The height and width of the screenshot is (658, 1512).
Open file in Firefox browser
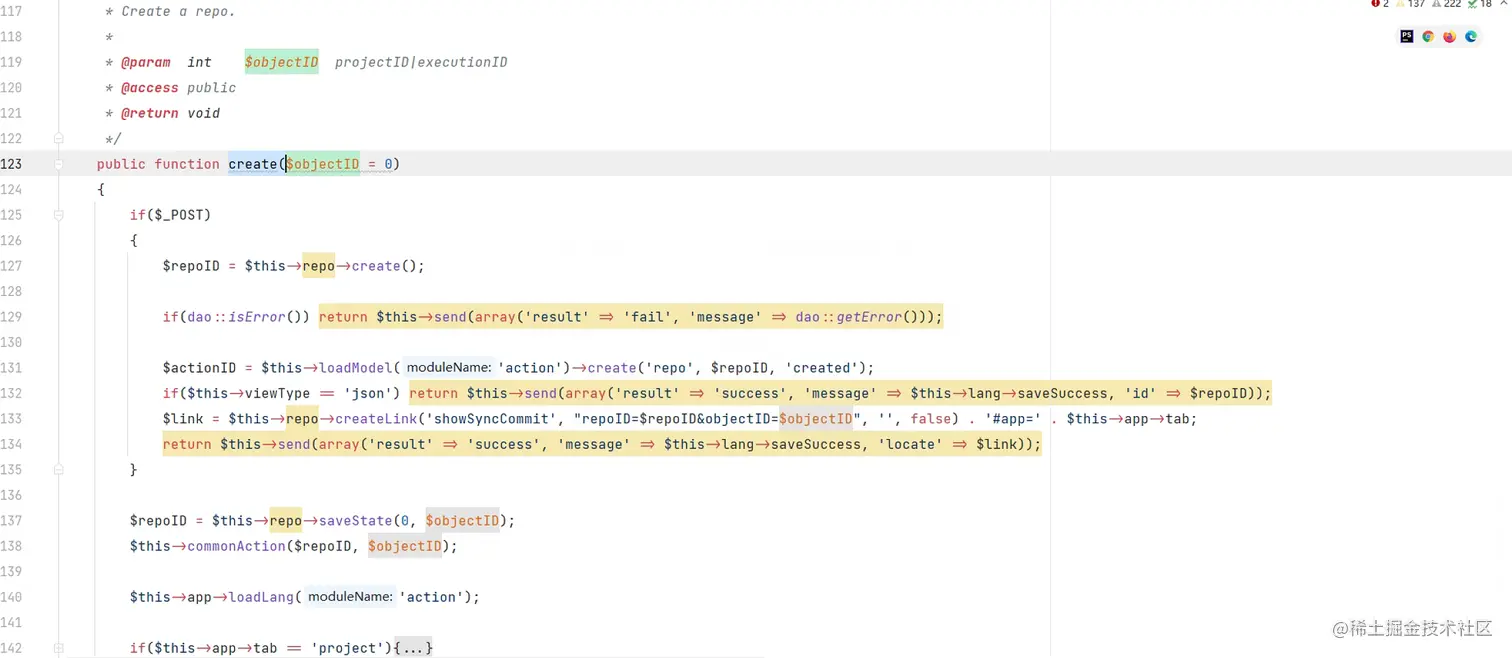[x=1449, y=37]
